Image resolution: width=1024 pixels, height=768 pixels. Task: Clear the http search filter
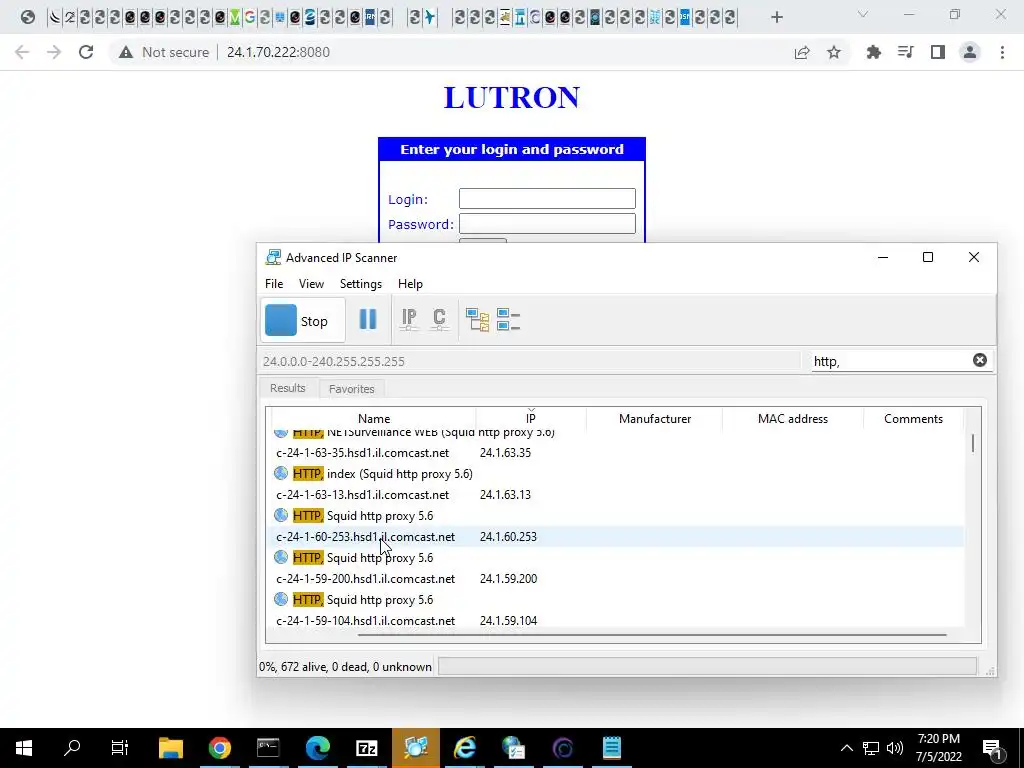980,360
